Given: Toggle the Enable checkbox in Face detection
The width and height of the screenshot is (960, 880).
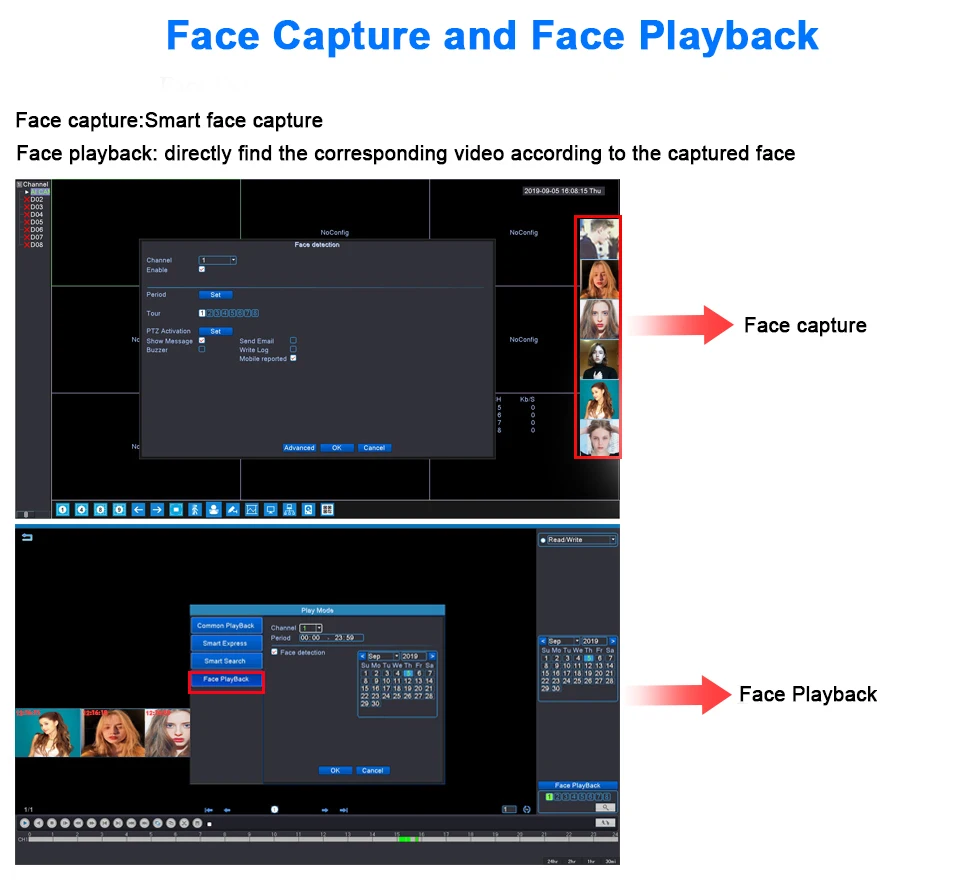Looking at the screenshot, I should click(202, 270).
